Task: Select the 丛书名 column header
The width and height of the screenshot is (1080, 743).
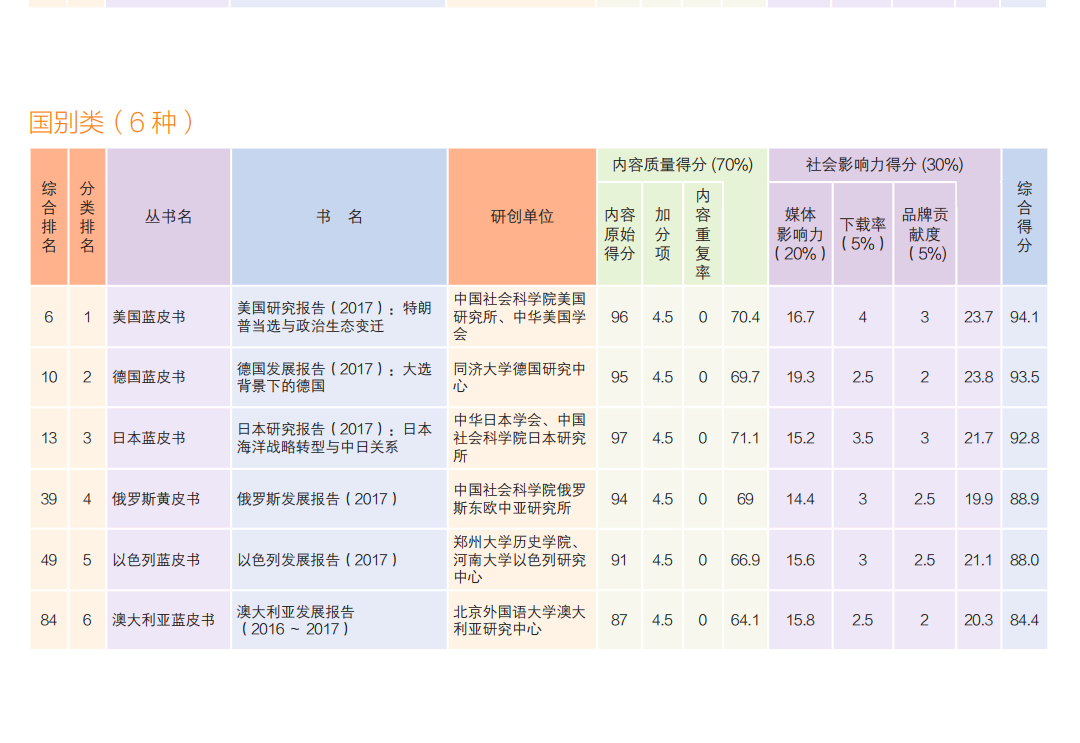Action: pyautogui.click(x=168, y=217)
